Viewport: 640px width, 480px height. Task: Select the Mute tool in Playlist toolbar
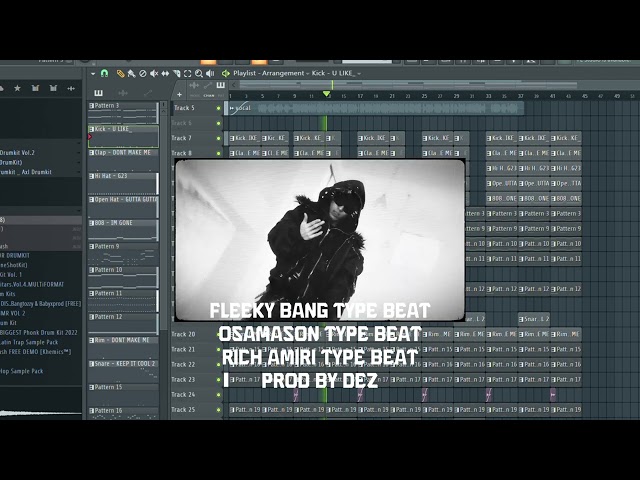(154, 73)
